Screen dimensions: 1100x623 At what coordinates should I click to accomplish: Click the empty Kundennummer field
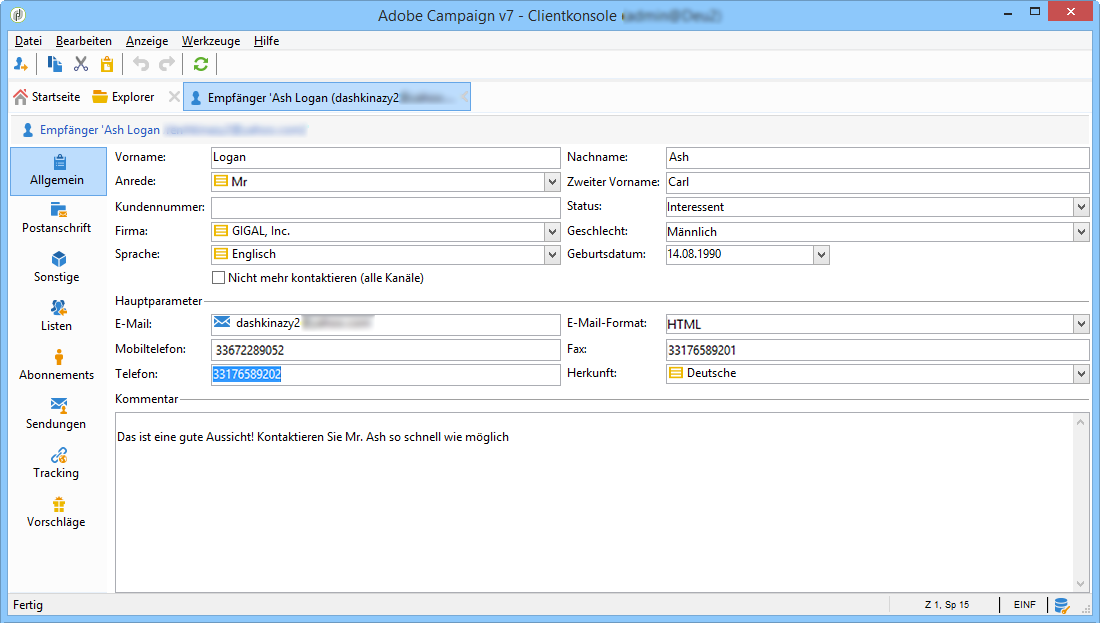[385, 208]
